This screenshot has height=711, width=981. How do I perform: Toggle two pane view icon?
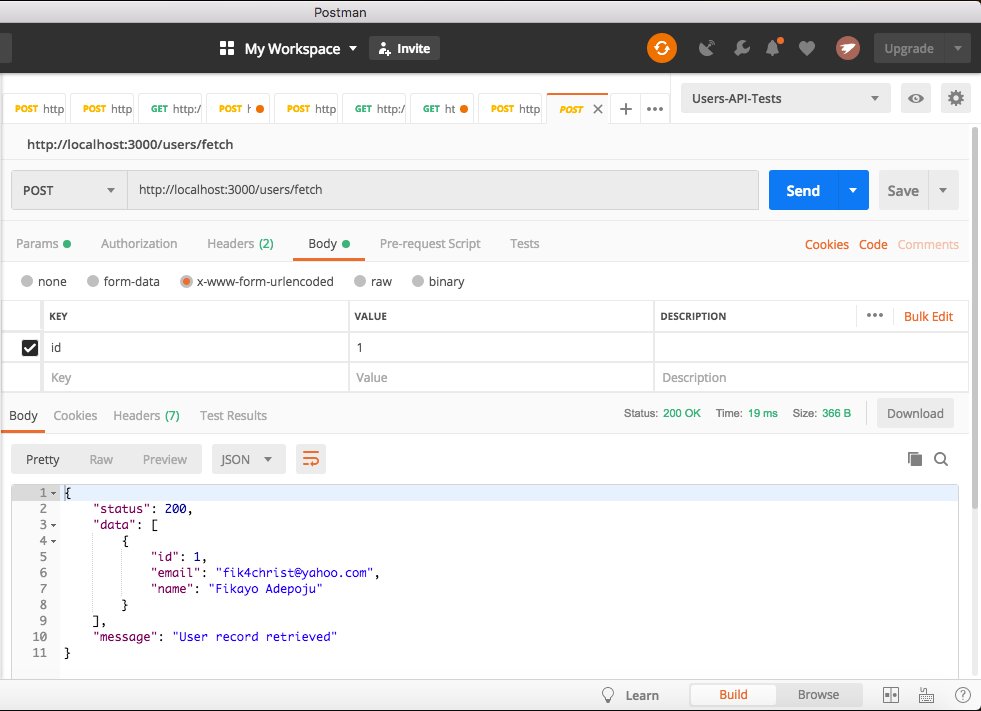(x=890, y=695)
